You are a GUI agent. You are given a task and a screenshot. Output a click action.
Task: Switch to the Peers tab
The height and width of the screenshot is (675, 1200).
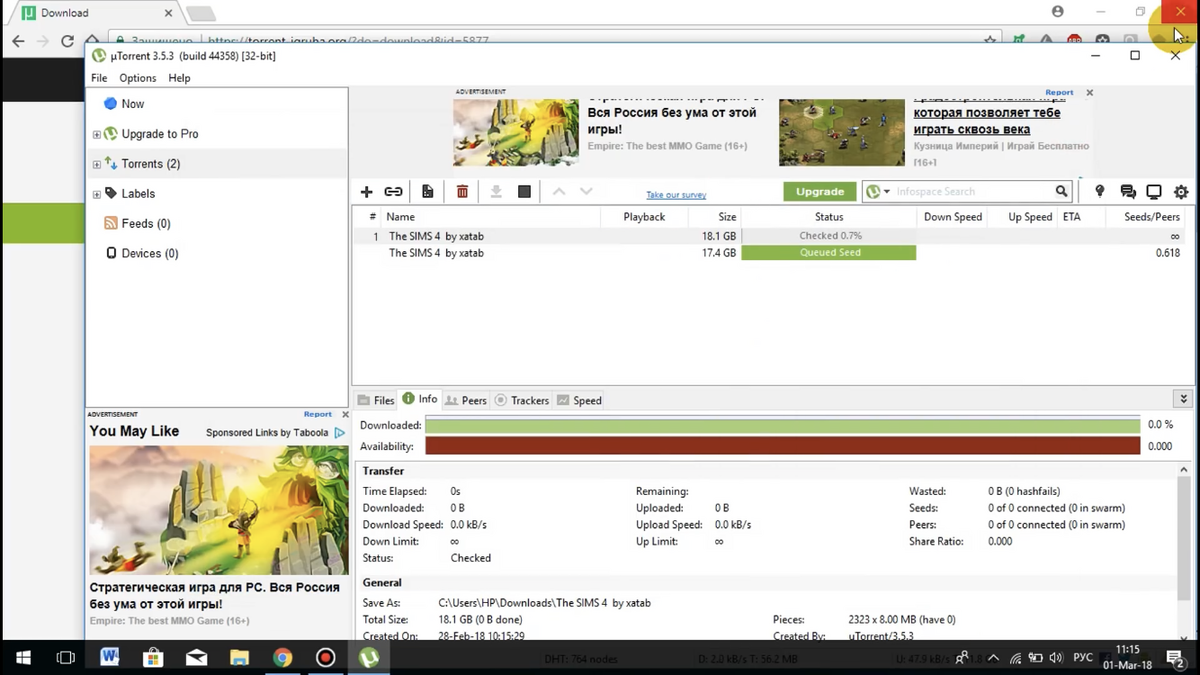[x=466, y=400]
